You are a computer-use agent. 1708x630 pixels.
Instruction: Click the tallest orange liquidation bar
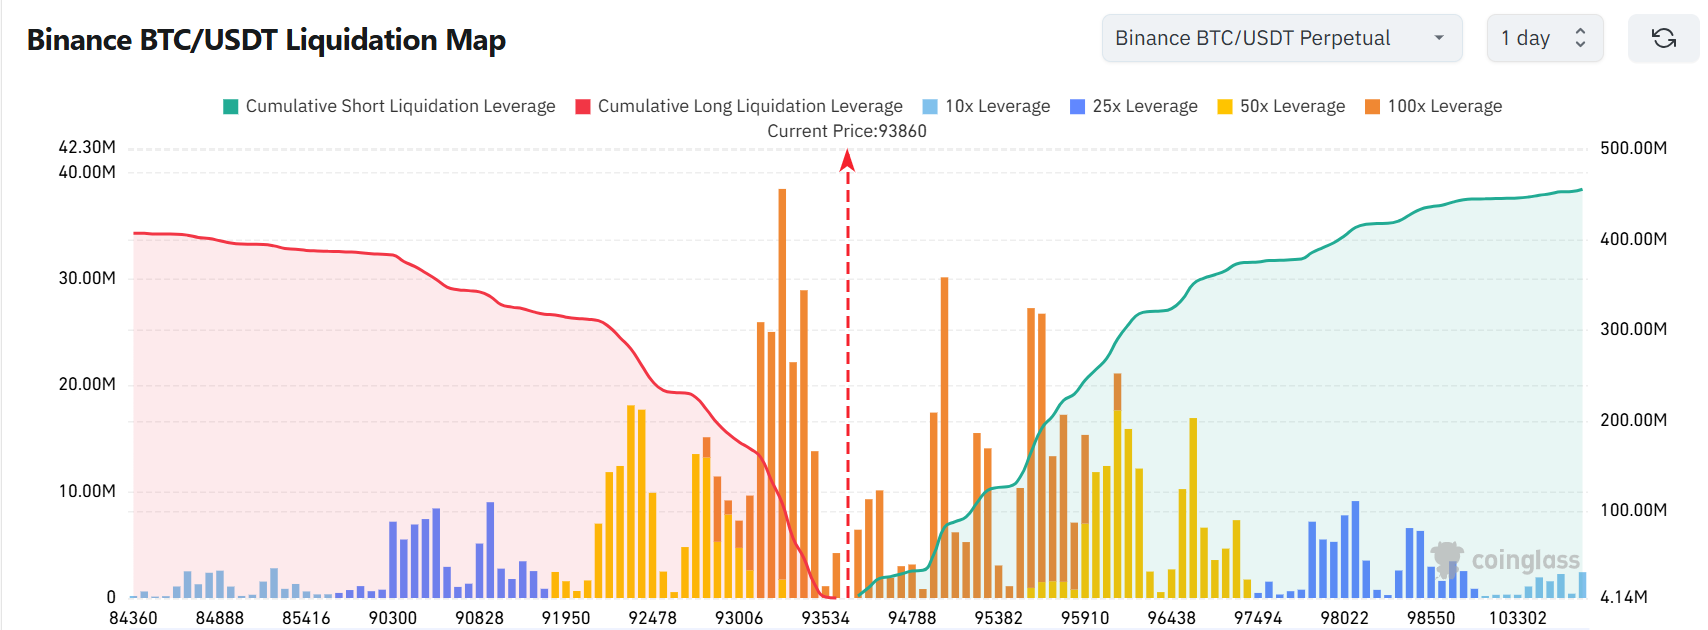pyautogui.click(x=782, y=392)
